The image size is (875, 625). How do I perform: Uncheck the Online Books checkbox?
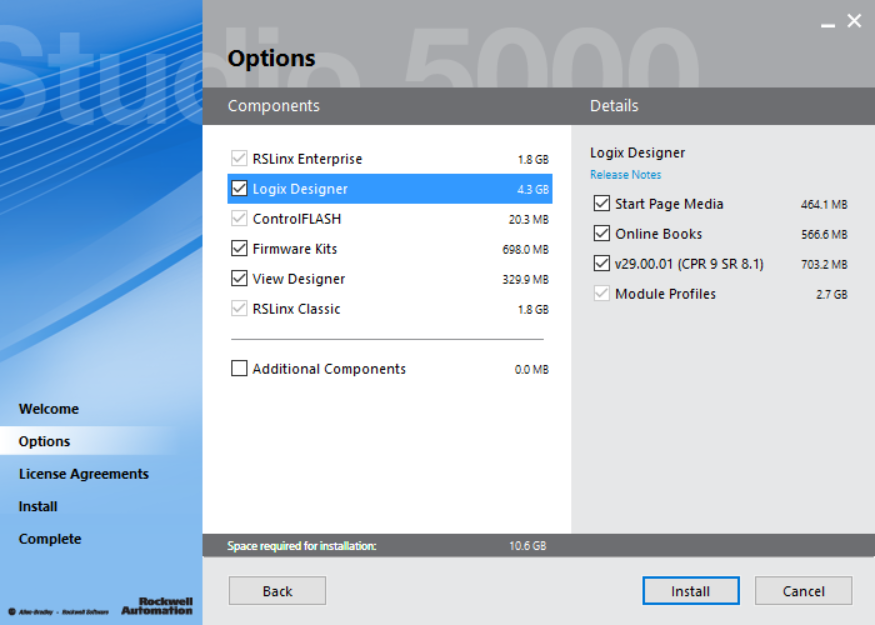pos(602,233)
